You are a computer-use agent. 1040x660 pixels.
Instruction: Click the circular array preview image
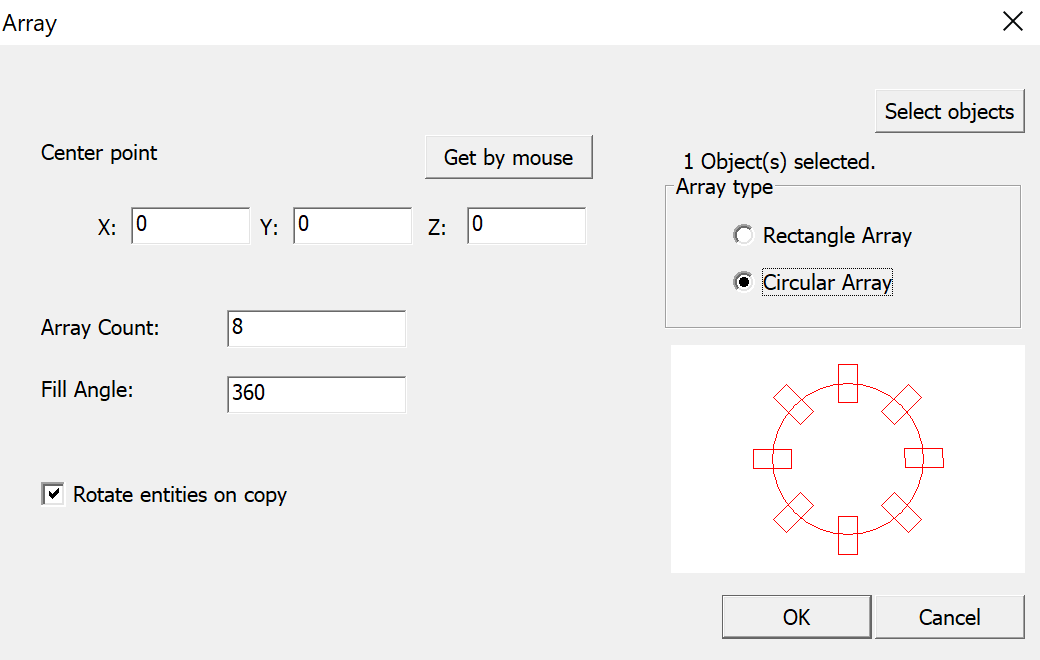tap(848, 458)
